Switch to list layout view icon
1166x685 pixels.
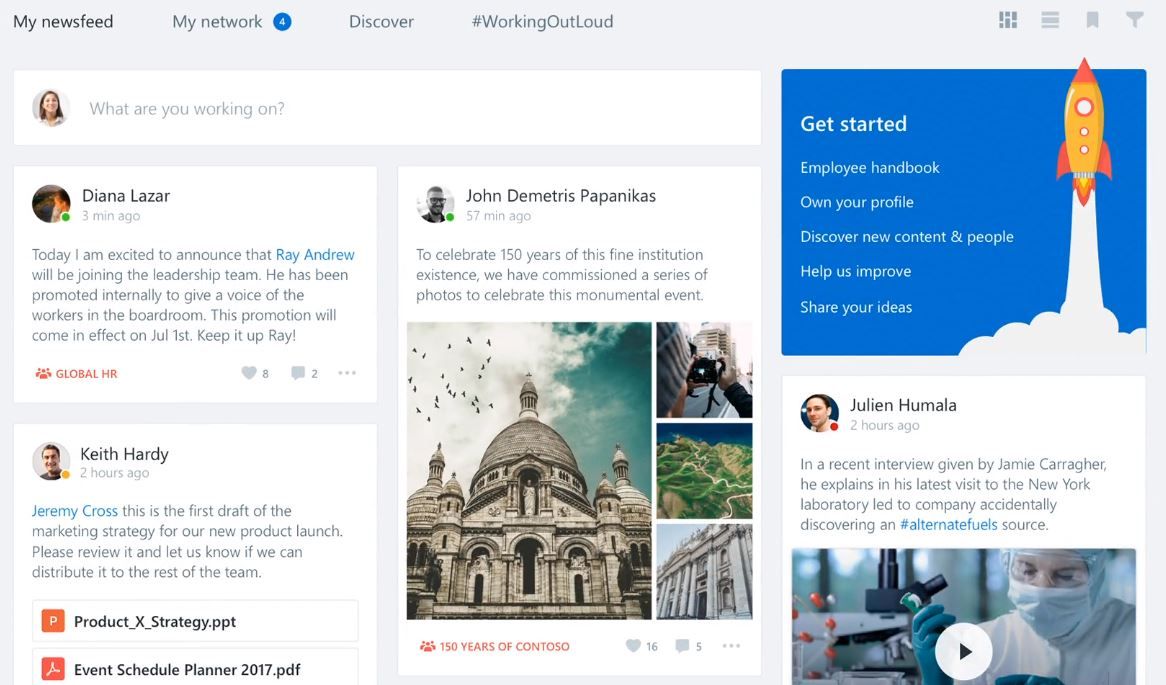(1050, 20)
